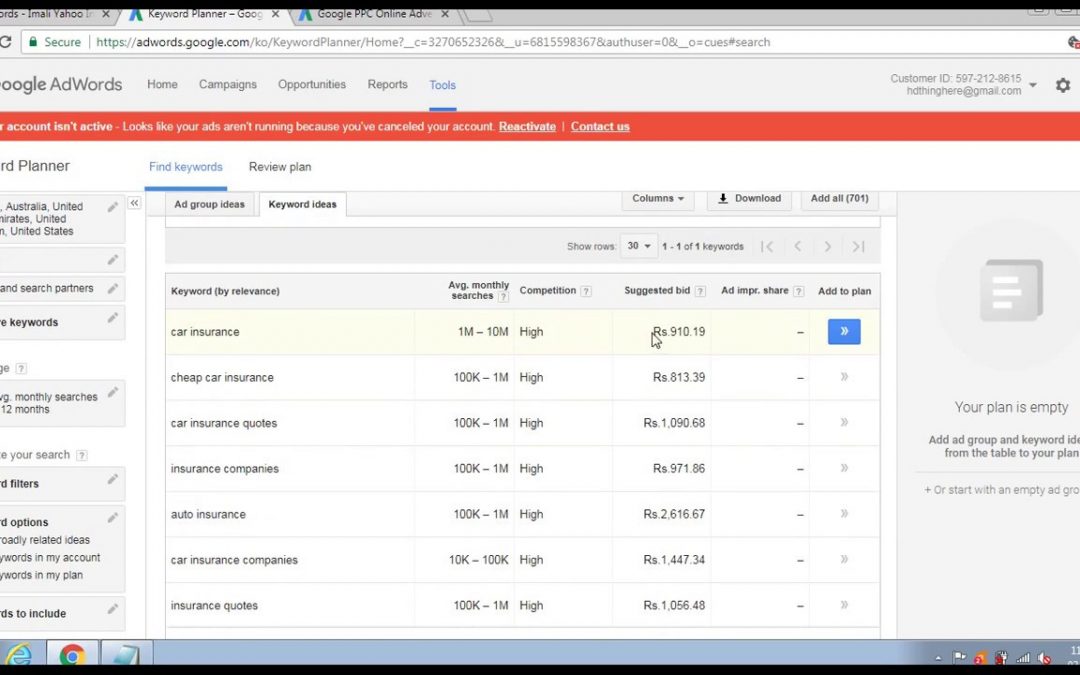Click 'Or start with an empty ad group' link
Screen dimensions: 1080x675
coord(1002,490)
